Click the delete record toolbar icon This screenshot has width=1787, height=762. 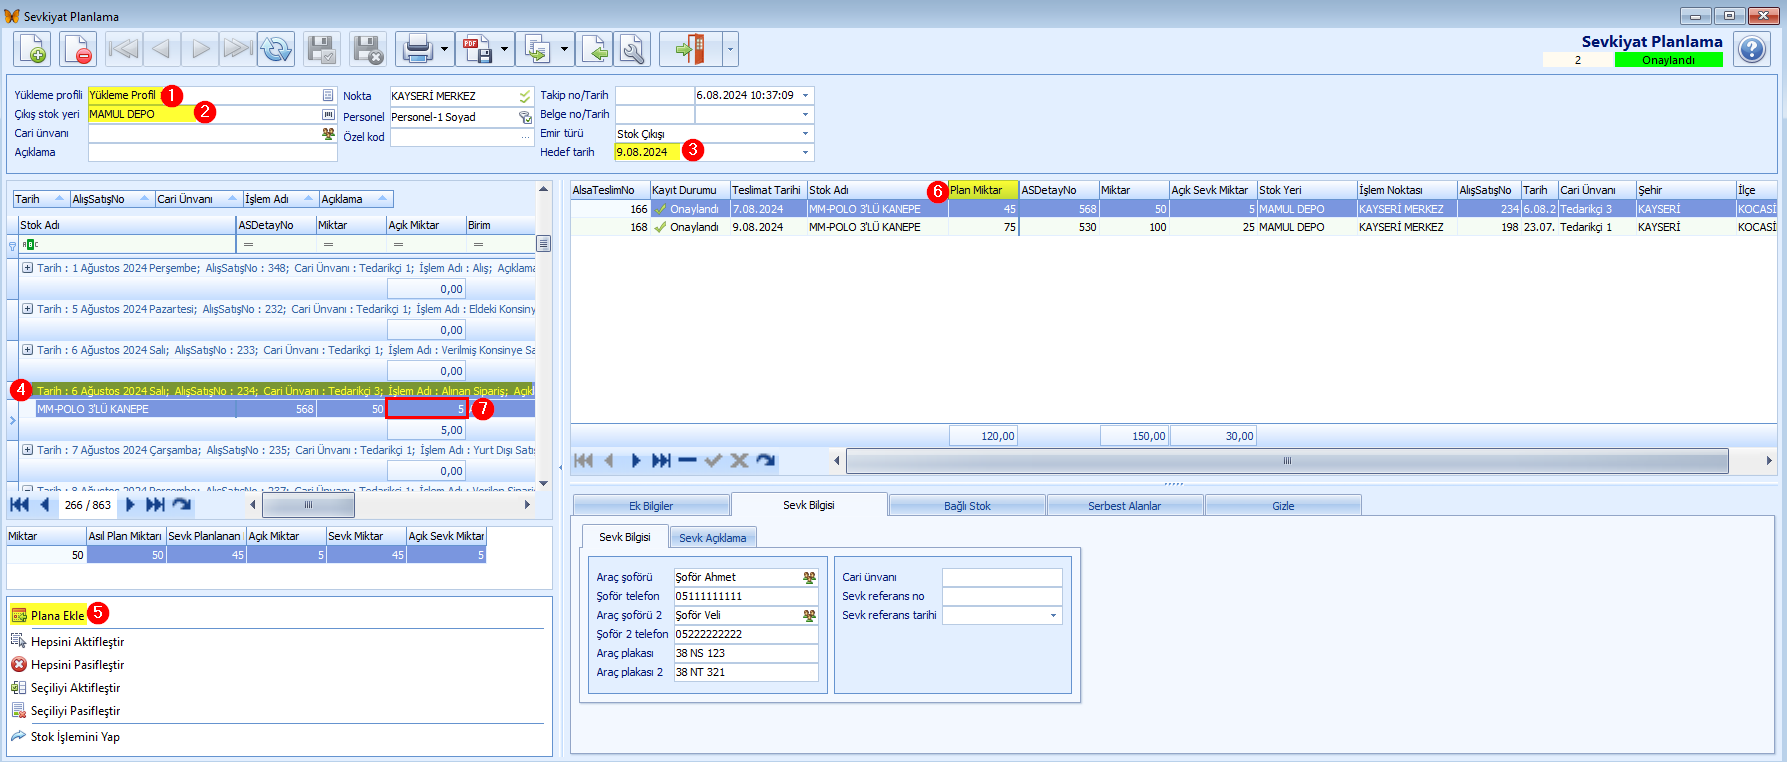click(x=78, y=49)
